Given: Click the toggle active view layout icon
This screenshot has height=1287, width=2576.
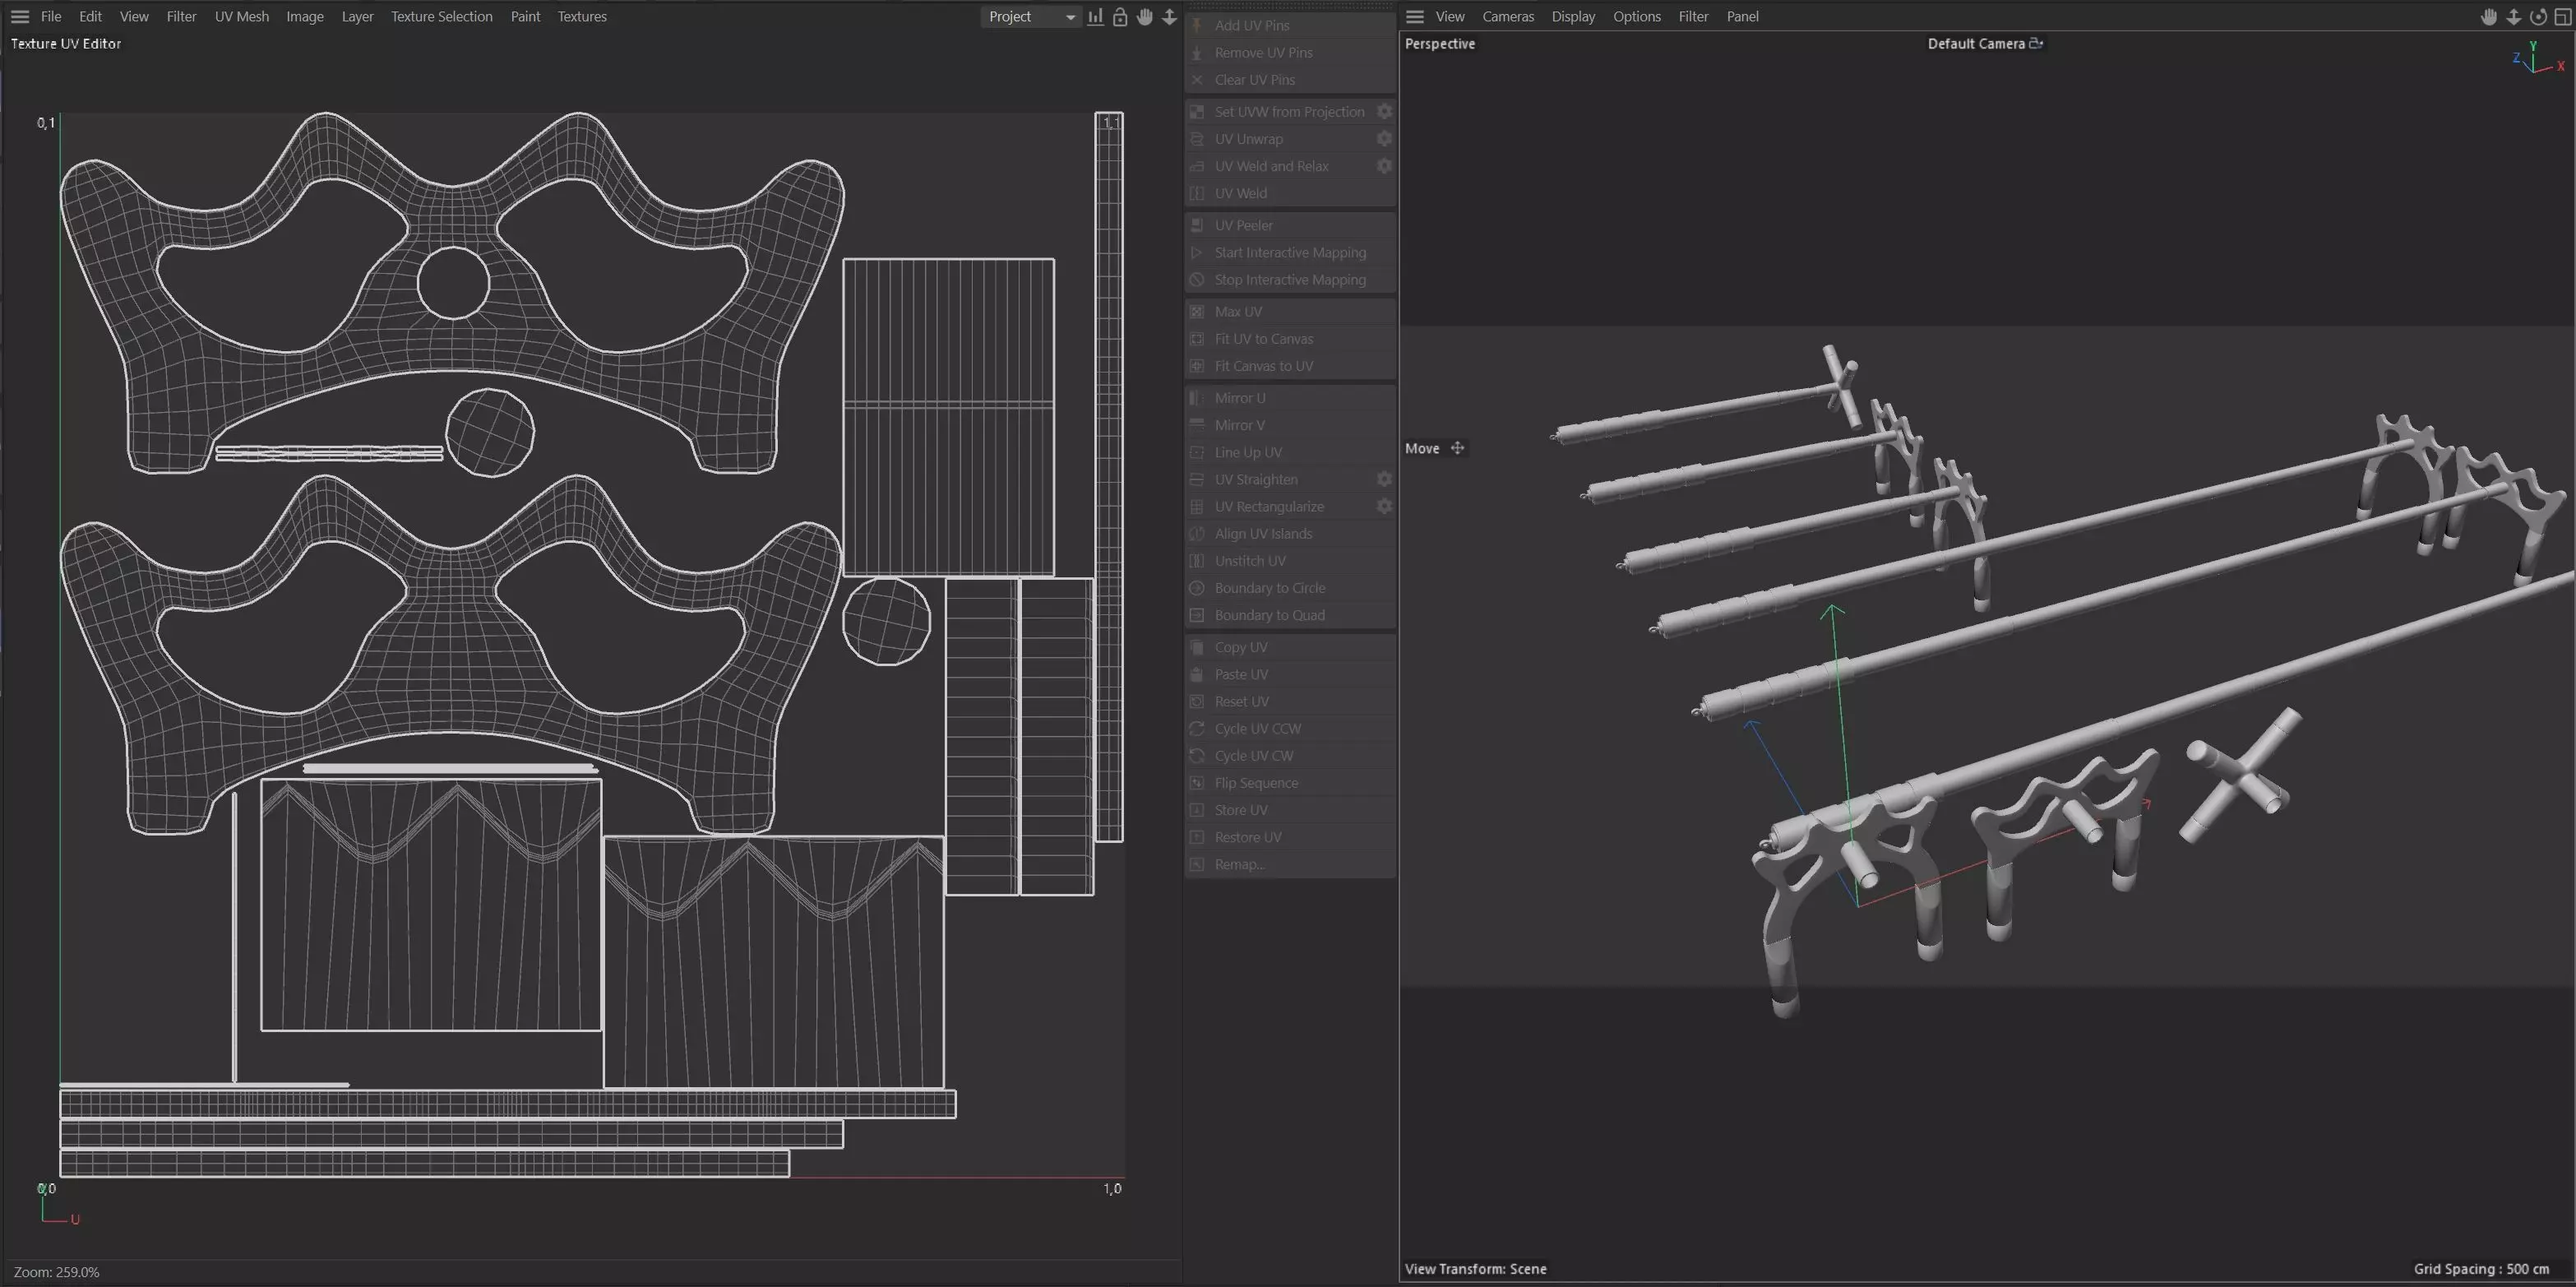Looking at the screenshot, I should (2562, 17).
